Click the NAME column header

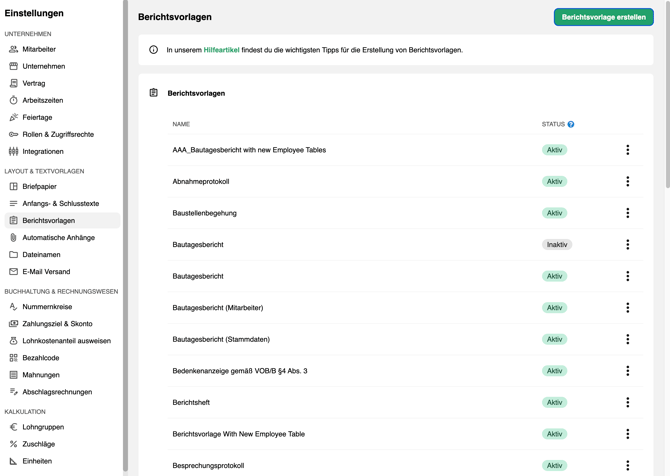181,124
